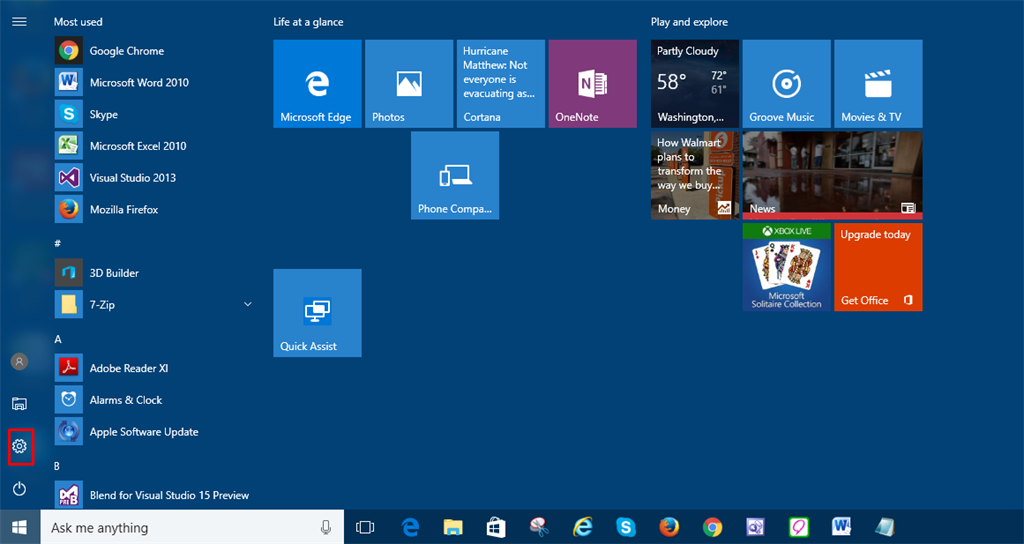Open the purple OneNote tile

pos(592,84)
